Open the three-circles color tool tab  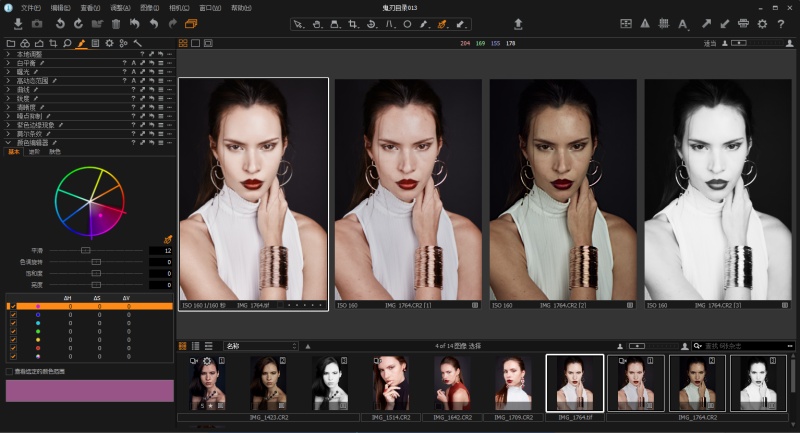[25, 43]
